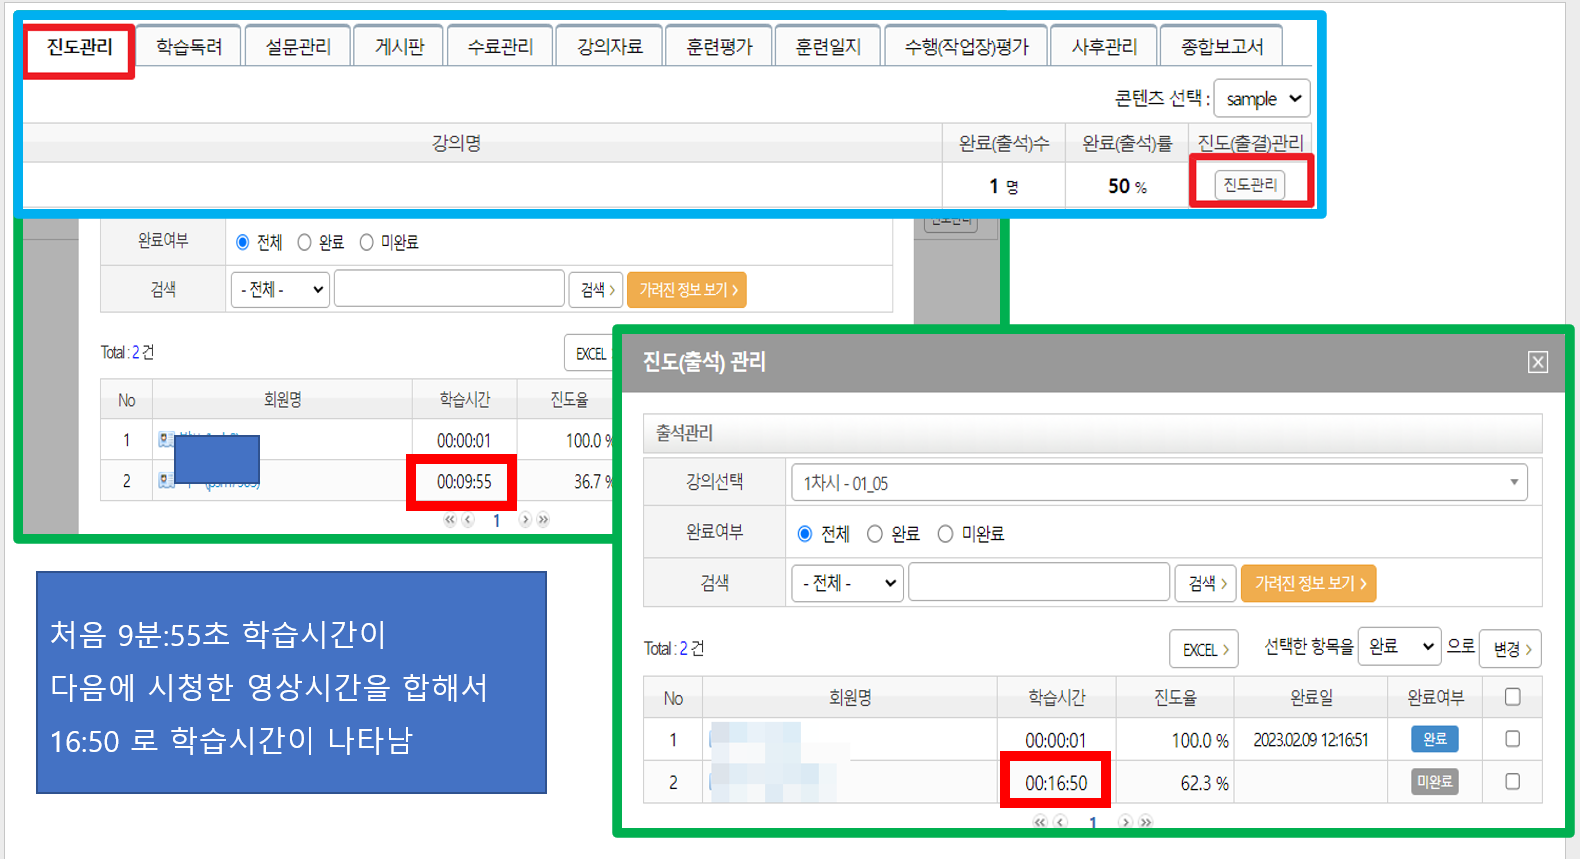Expand the 강의선택 1차시 - 01_05 dropdown

click(x=1158, y=483)
